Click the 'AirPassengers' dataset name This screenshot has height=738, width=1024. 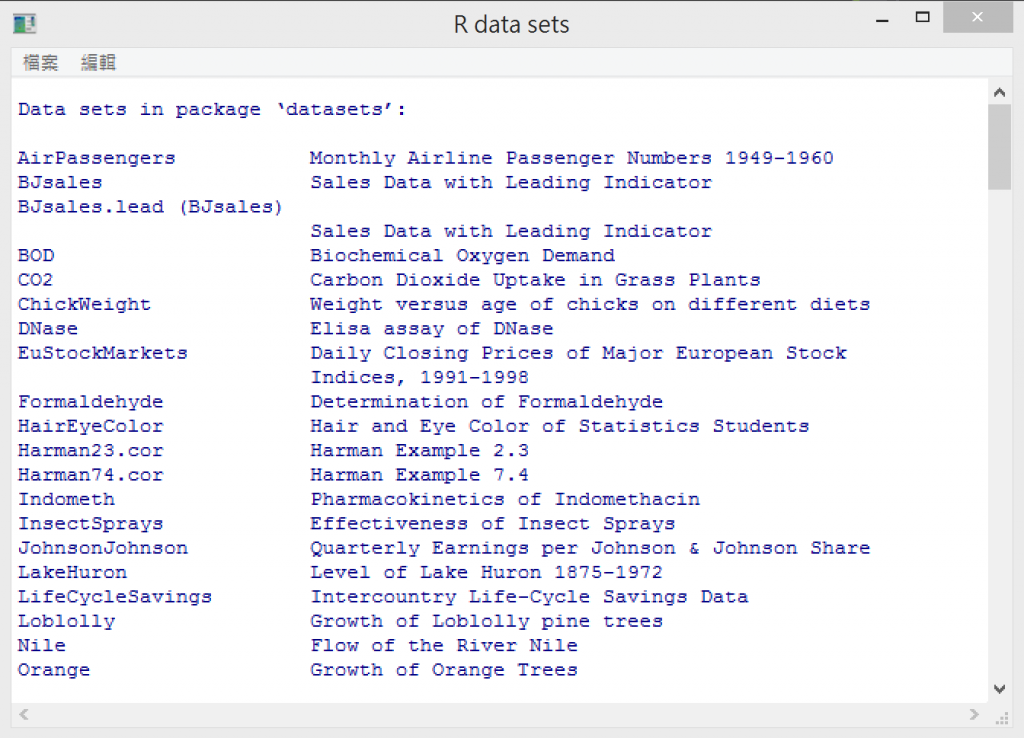pos(97,158)
